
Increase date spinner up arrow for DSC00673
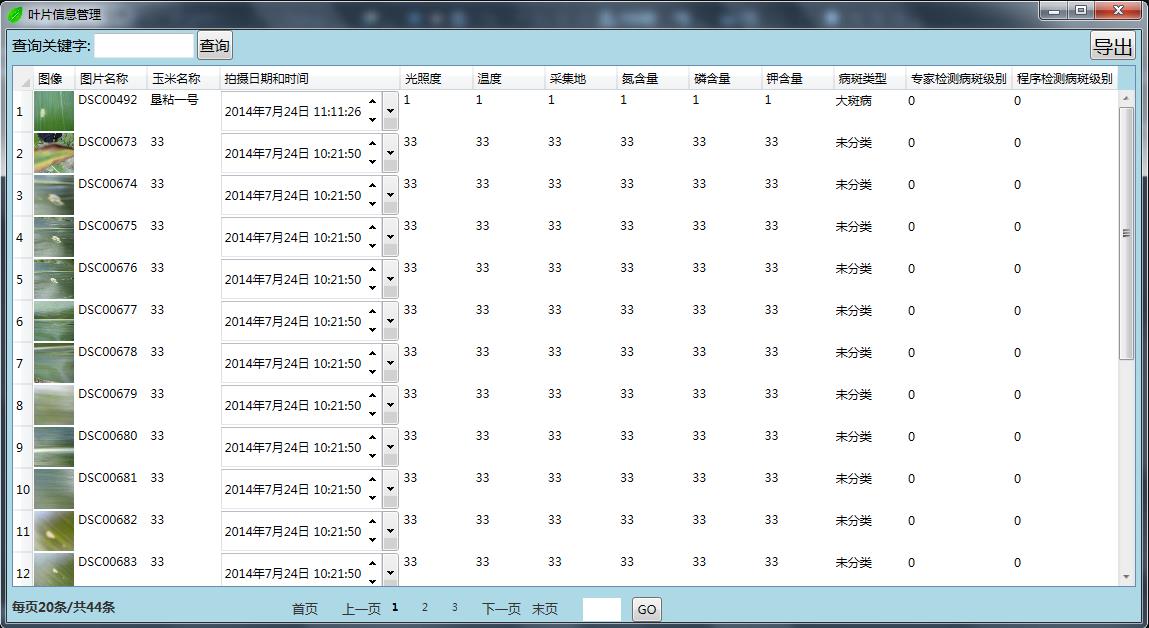[x=373, y=144]
